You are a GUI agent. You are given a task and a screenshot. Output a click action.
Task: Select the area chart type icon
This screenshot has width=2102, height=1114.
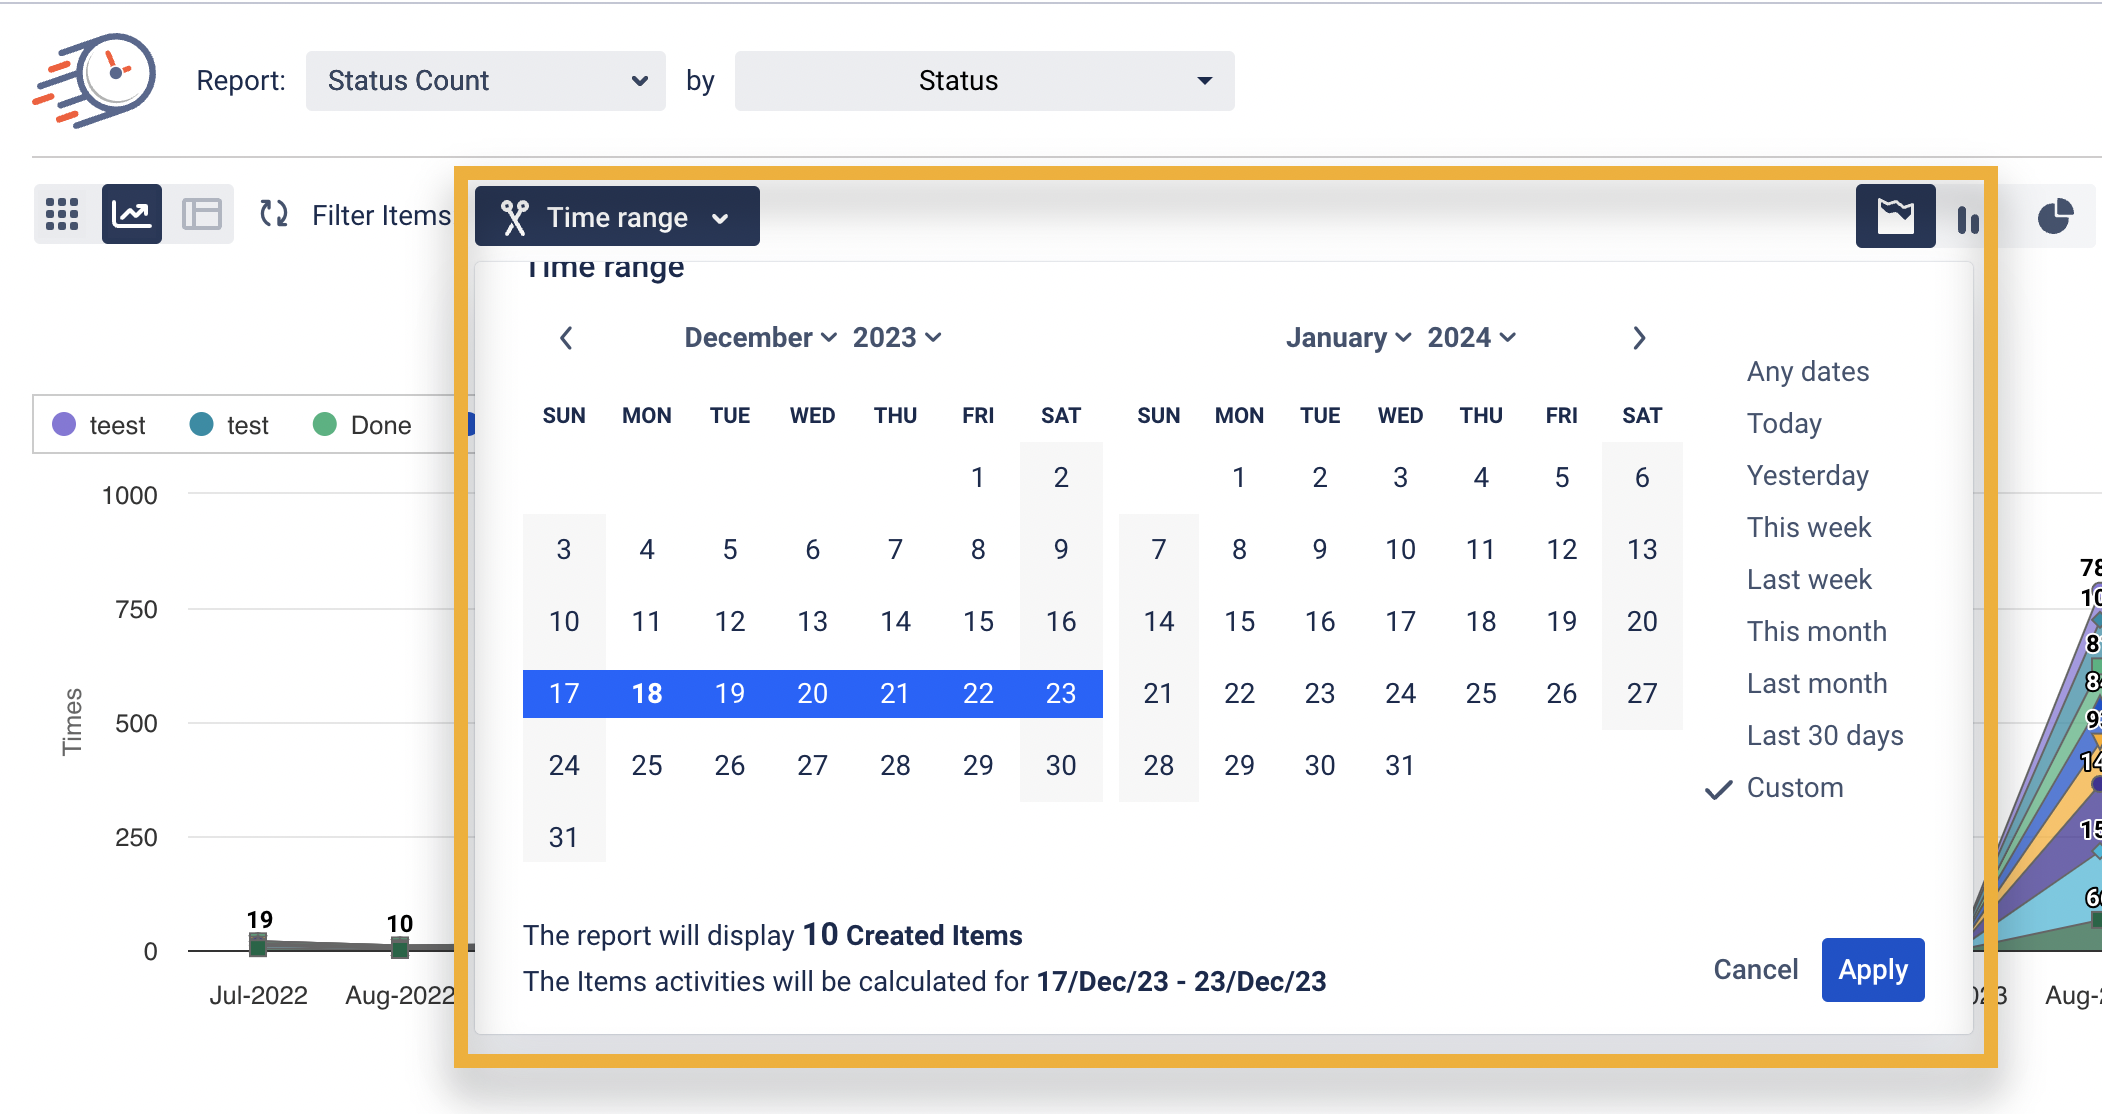(1895, 216)
